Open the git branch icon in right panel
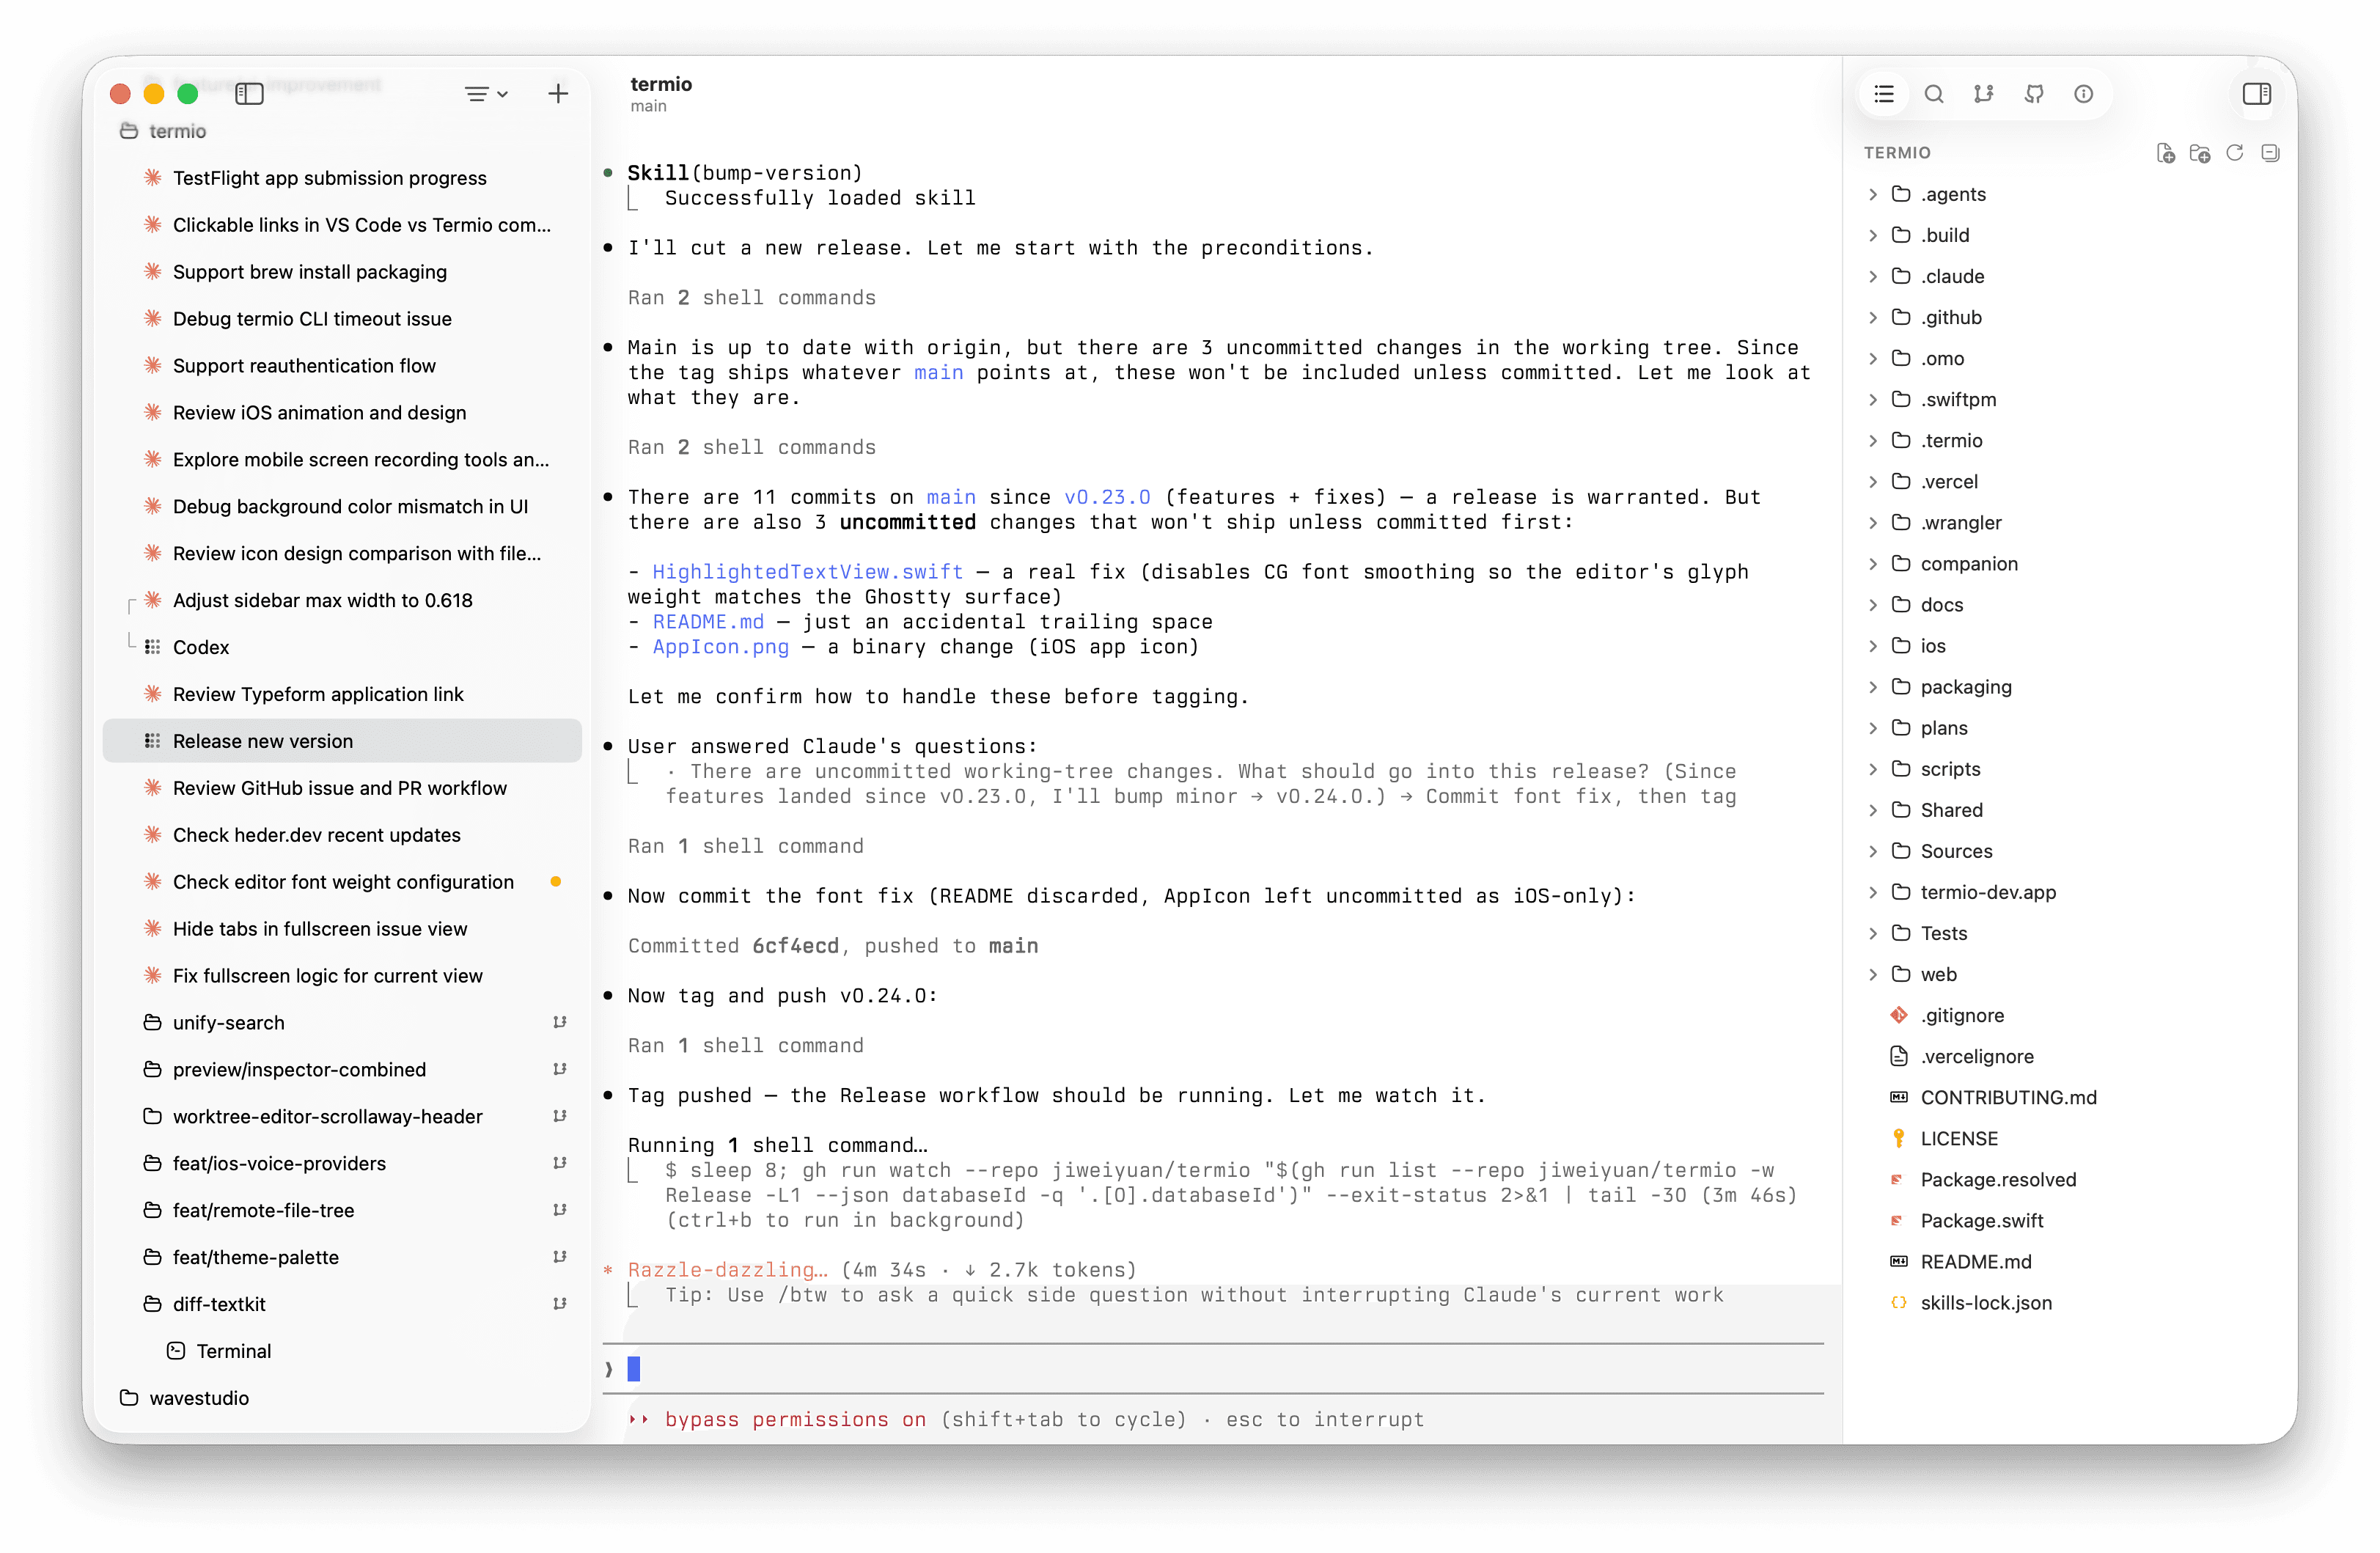This screenshot has height=1553, width=2380. (x=1984, y=94)
